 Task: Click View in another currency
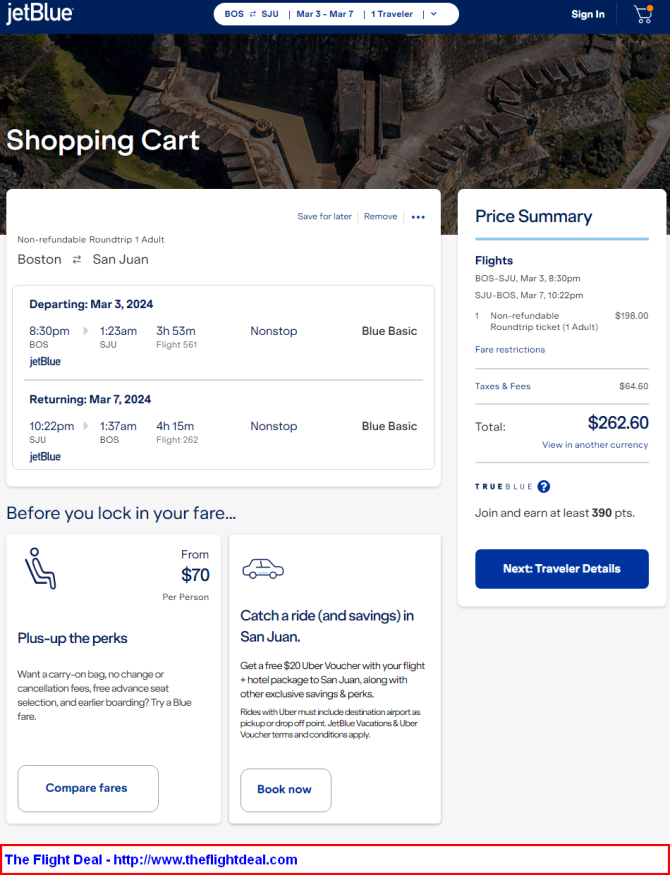click(595, 445)
